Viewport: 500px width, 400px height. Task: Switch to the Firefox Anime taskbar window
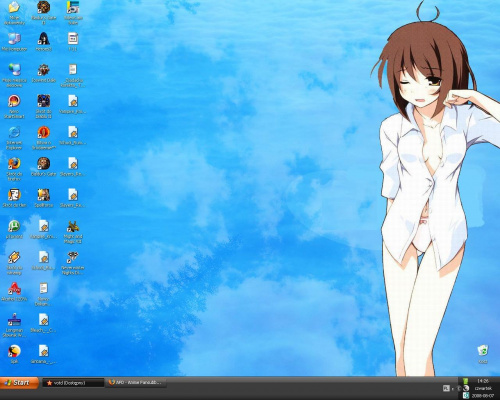pyautogui.click(x=136, y=382)
